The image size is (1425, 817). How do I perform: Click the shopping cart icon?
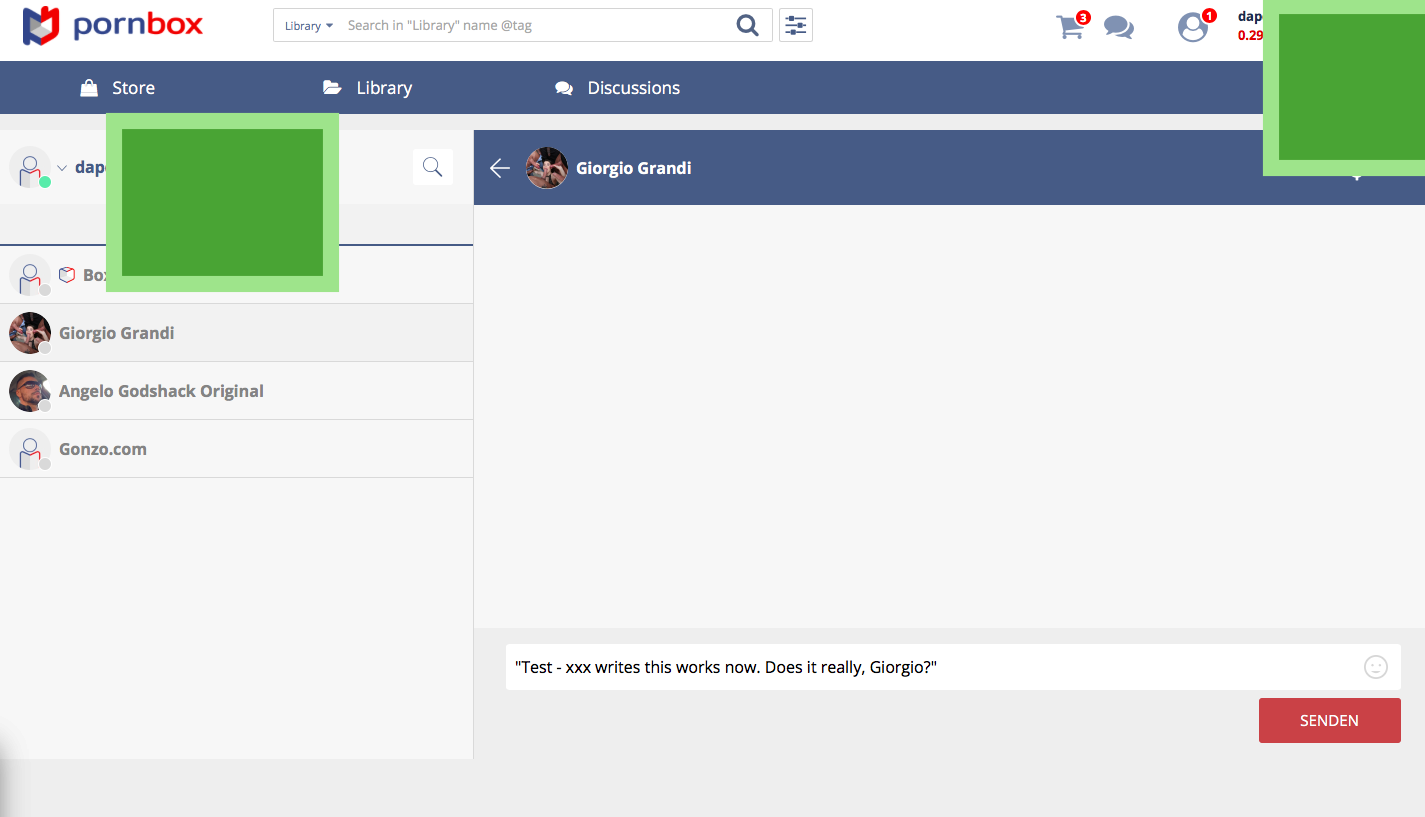click(1070, 27)
